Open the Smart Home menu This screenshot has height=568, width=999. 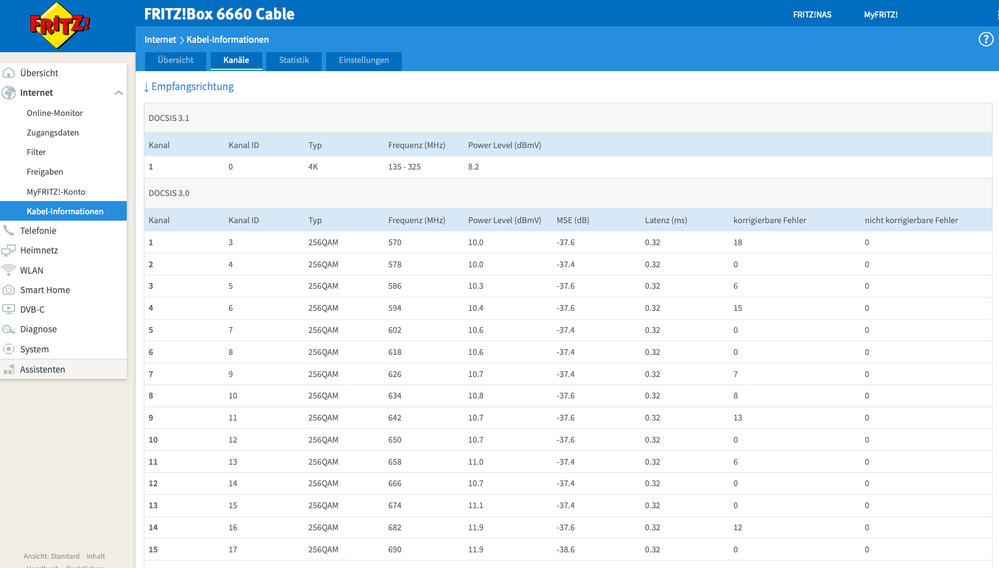click(x=45, y=290)
